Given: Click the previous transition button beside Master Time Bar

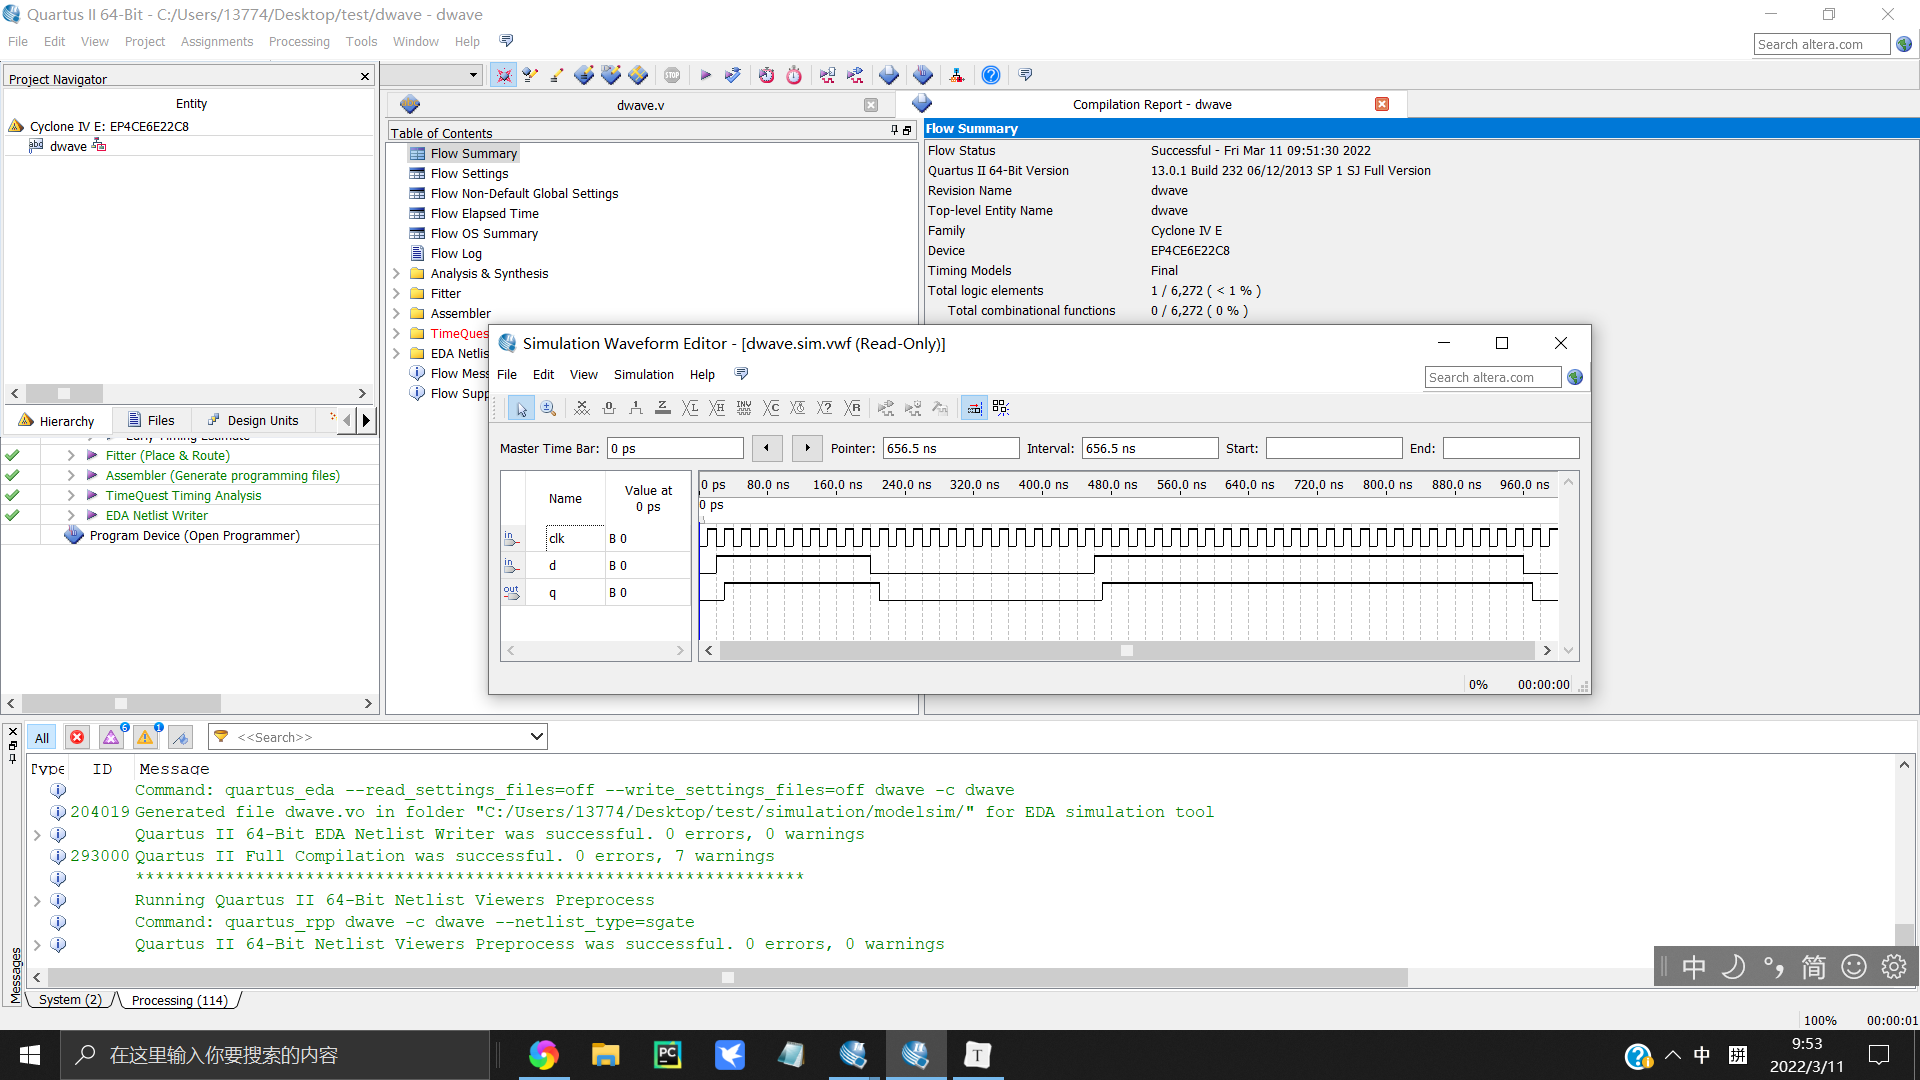Looking at the screenshot, I should click(x=767, y=448).
